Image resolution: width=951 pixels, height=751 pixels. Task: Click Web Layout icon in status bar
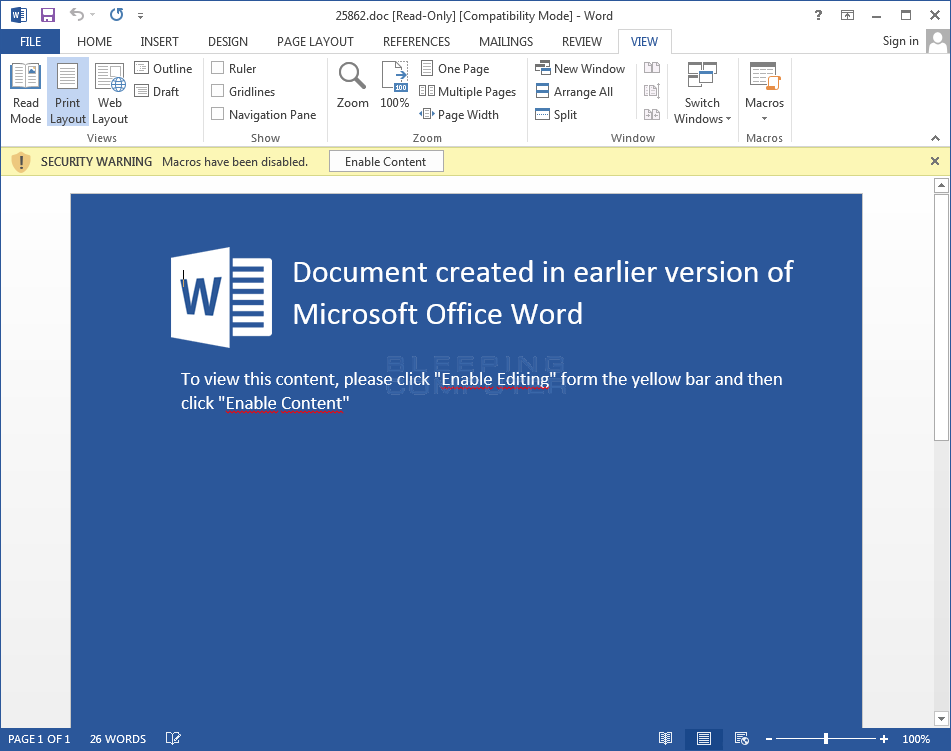point(741,738)
